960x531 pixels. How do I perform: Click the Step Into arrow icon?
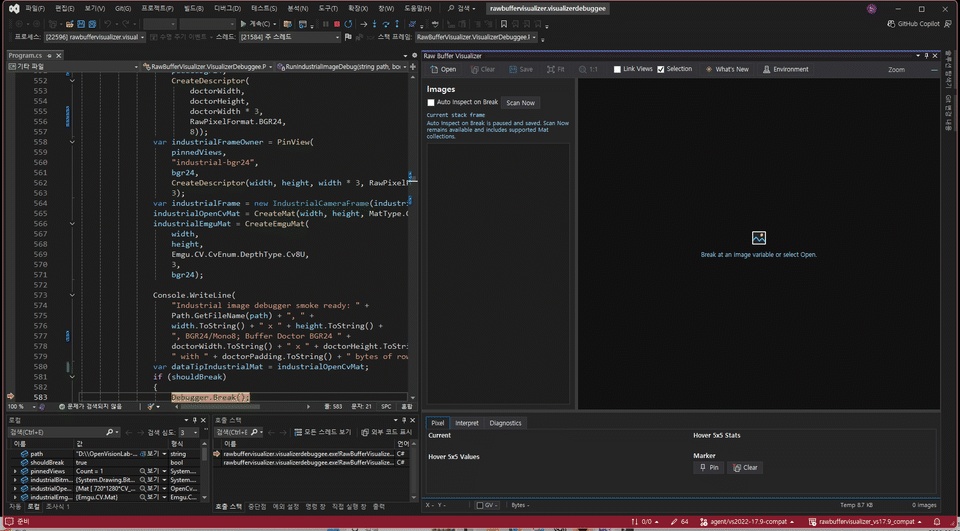coord(375,24)
